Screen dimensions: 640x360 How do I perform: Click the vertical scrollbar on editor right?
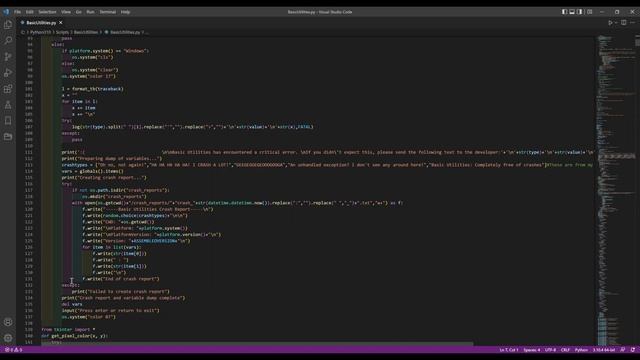click(x=638, y=40)
